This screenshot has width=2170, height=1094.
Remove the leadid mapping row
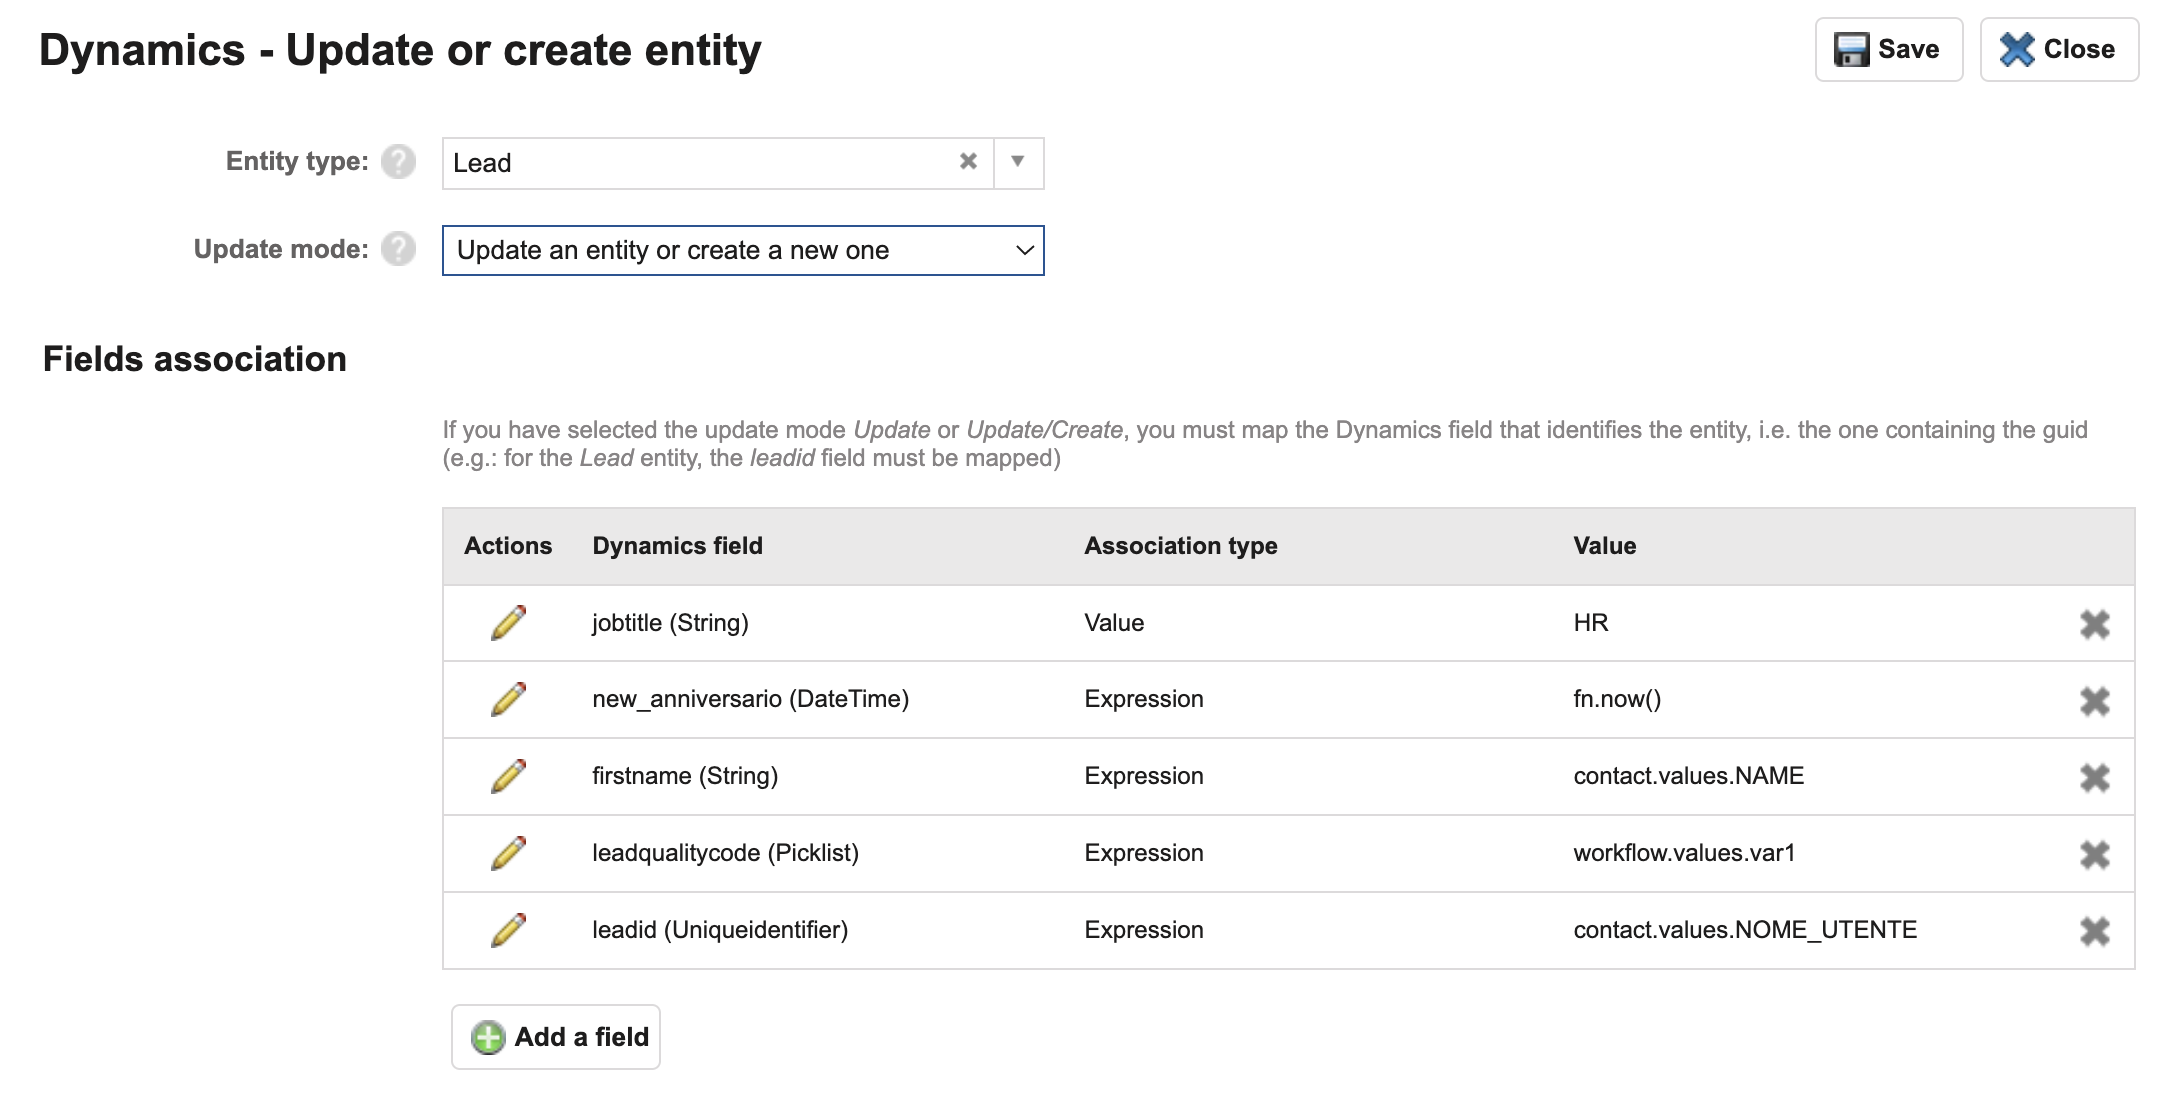2094,932
